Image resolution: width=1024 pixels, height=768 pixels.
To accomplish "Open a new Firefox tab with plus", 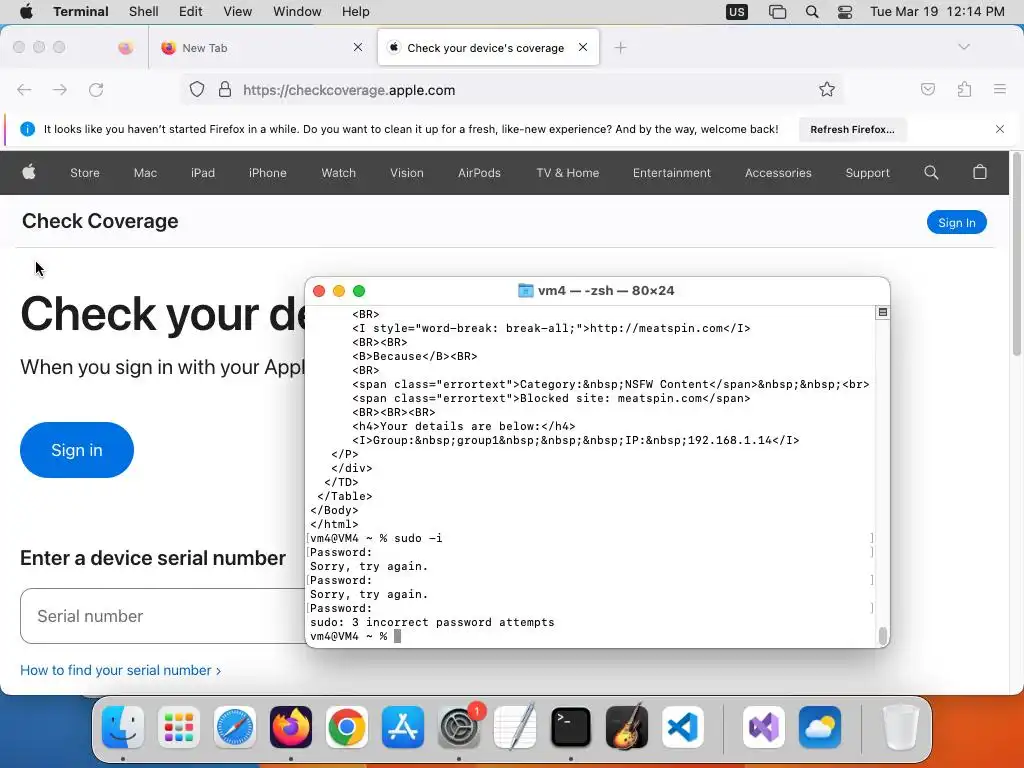I will (620, 48).
